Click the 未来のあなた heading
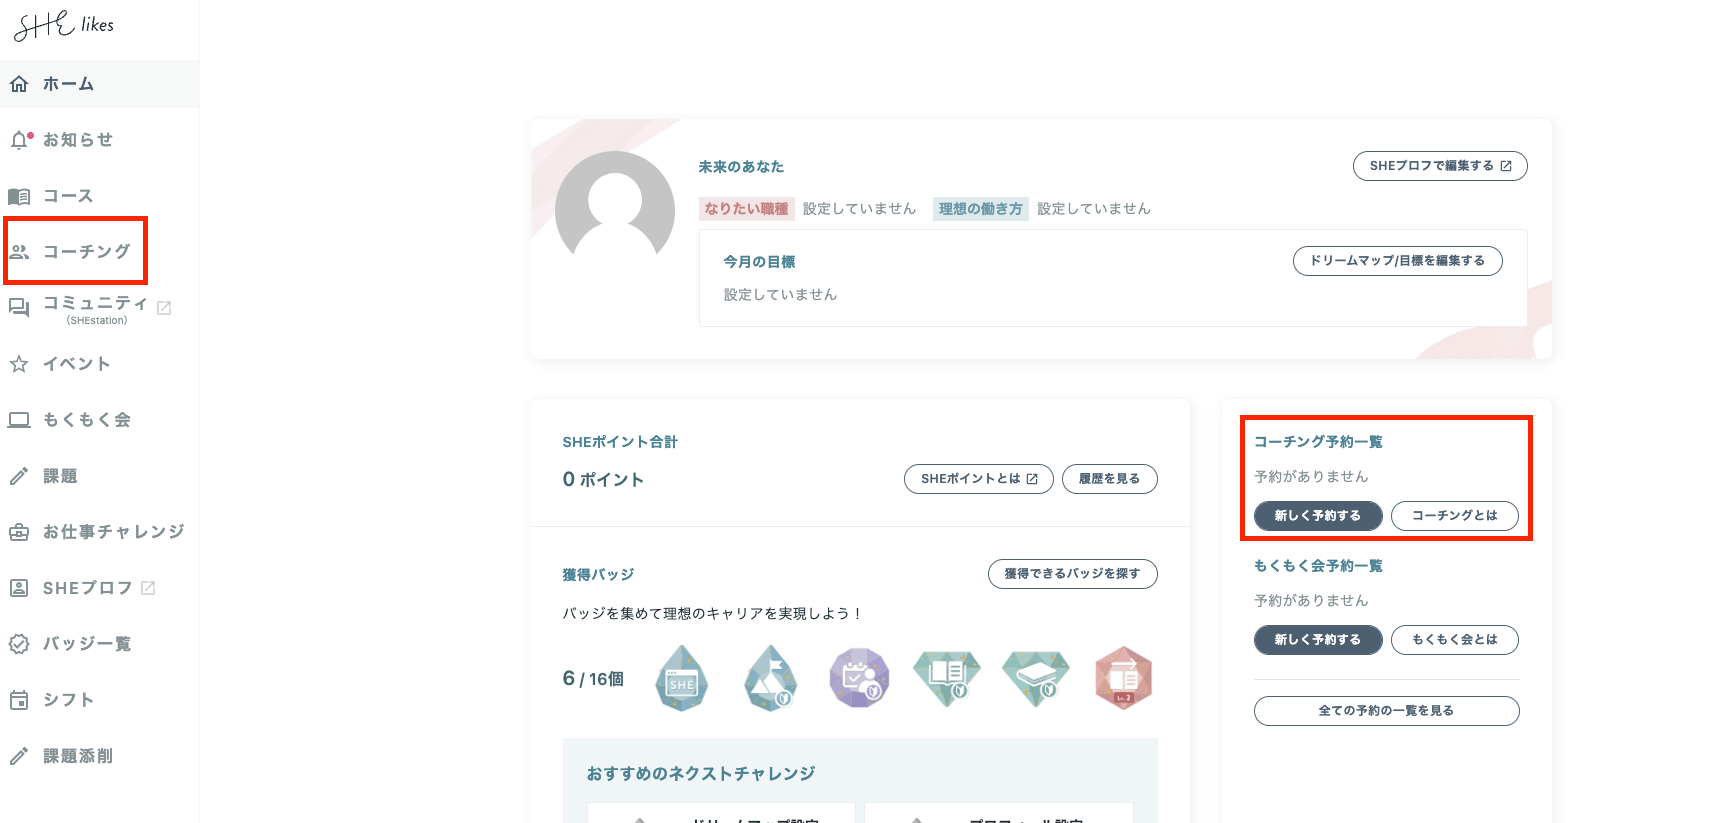 (x=741, y=167)
